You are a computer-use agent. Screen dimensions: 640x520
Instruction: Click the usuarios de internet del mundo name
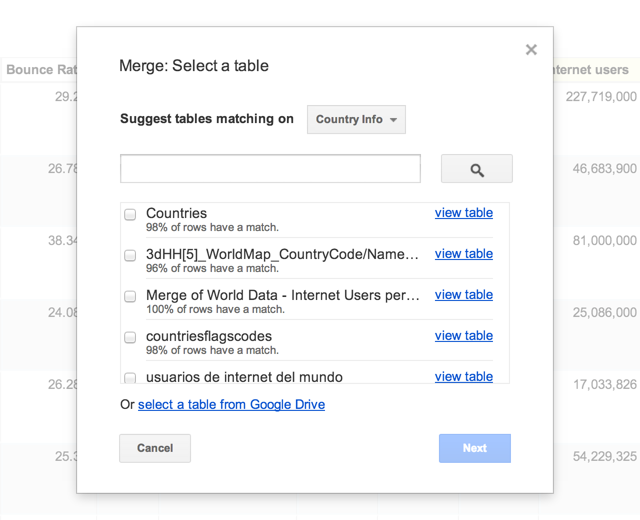[244, 377]
